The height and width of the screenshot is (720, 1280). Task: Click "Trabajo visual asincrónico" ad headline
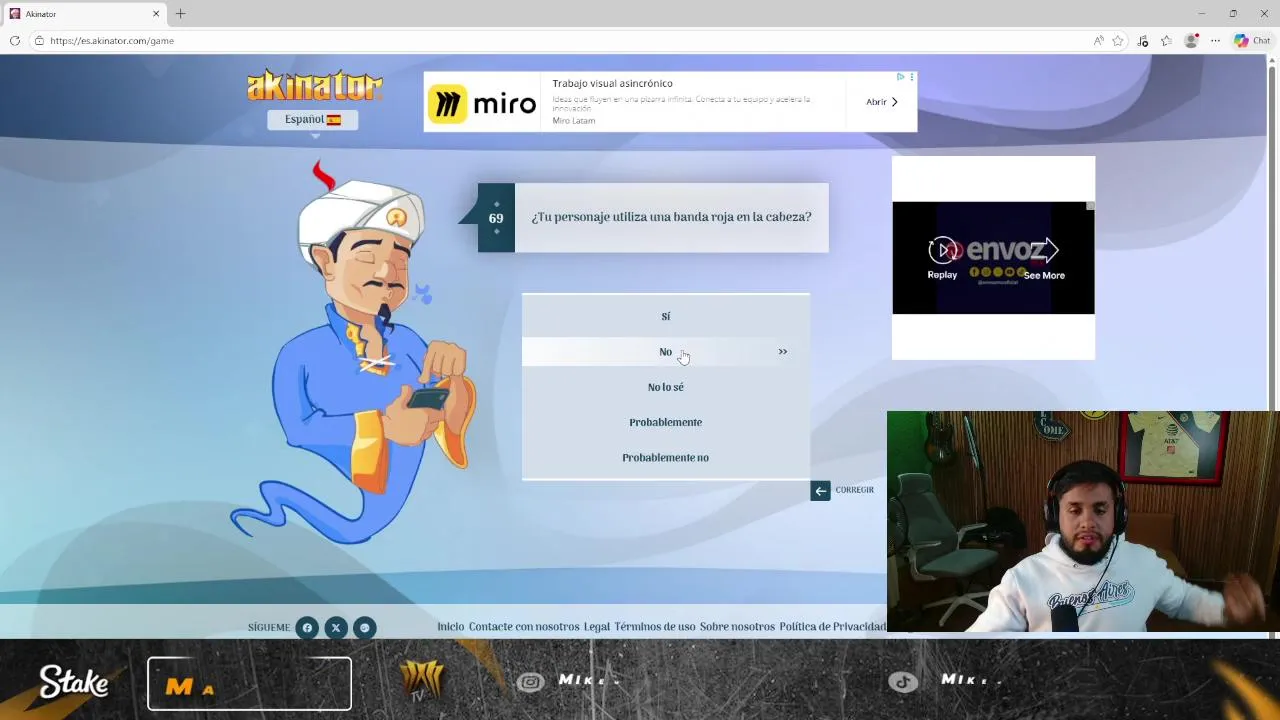point(612,84)
